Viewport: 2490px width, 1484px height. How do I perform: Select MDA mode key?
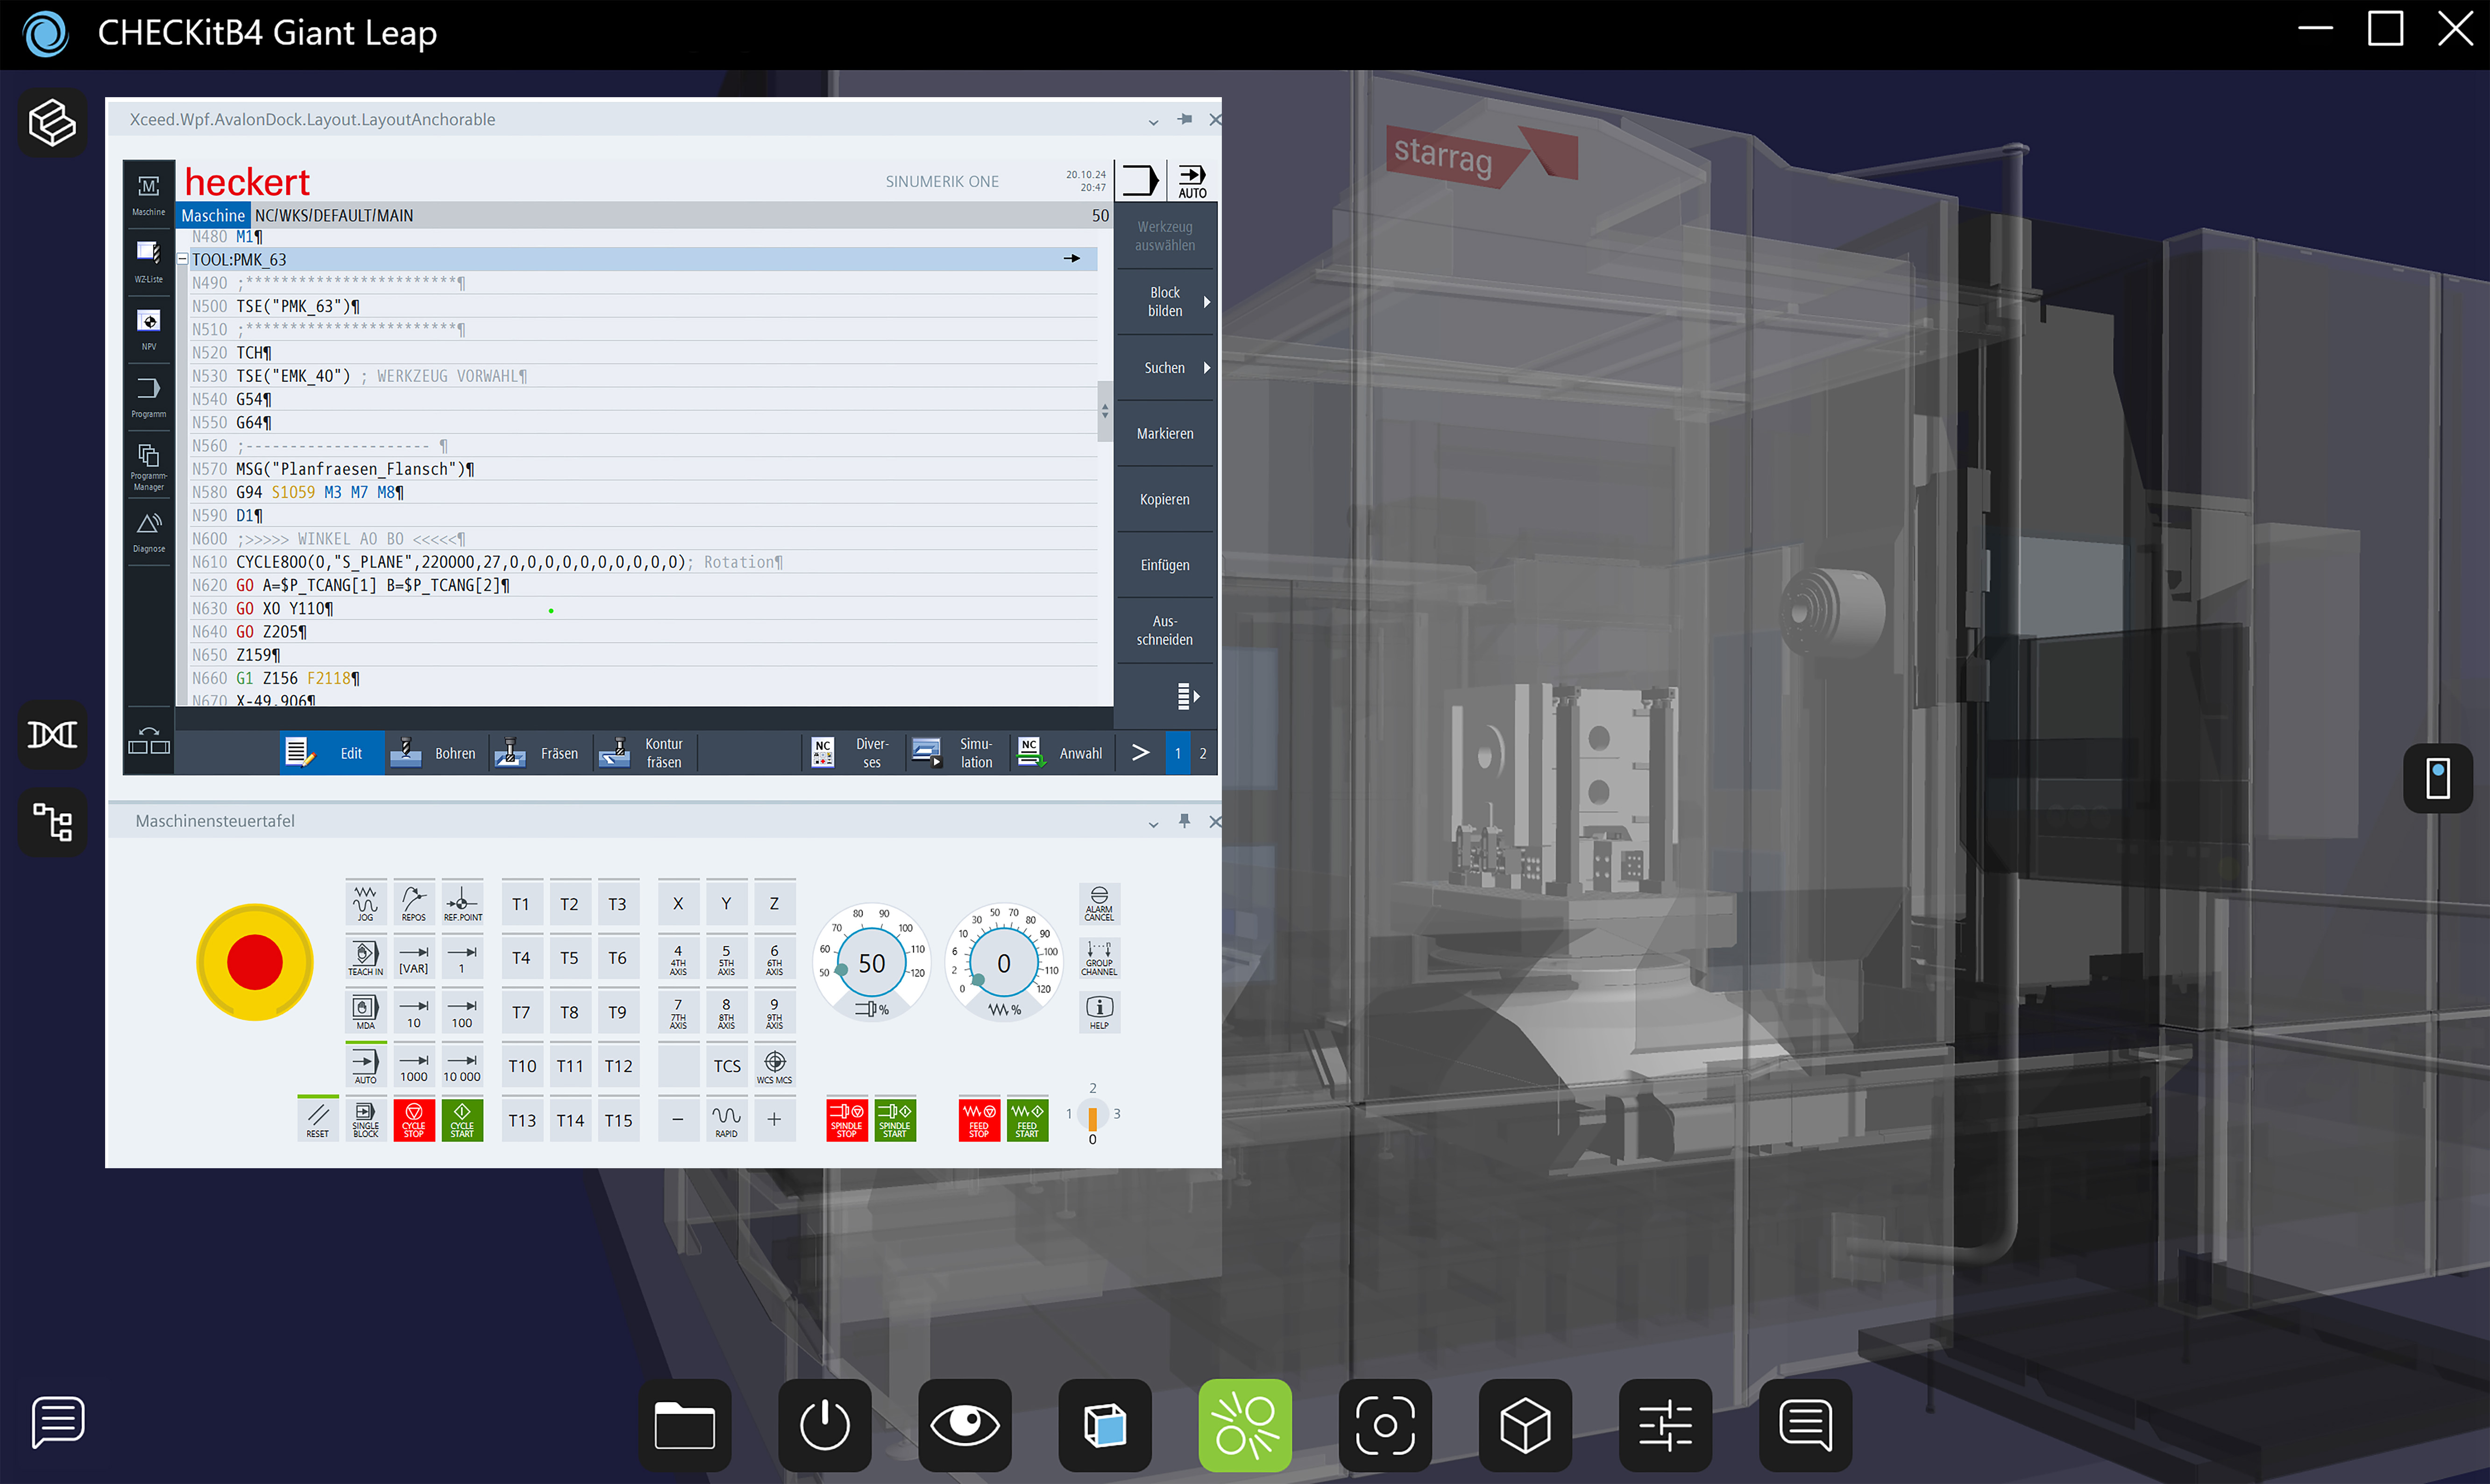click(x=366, y=1011)
